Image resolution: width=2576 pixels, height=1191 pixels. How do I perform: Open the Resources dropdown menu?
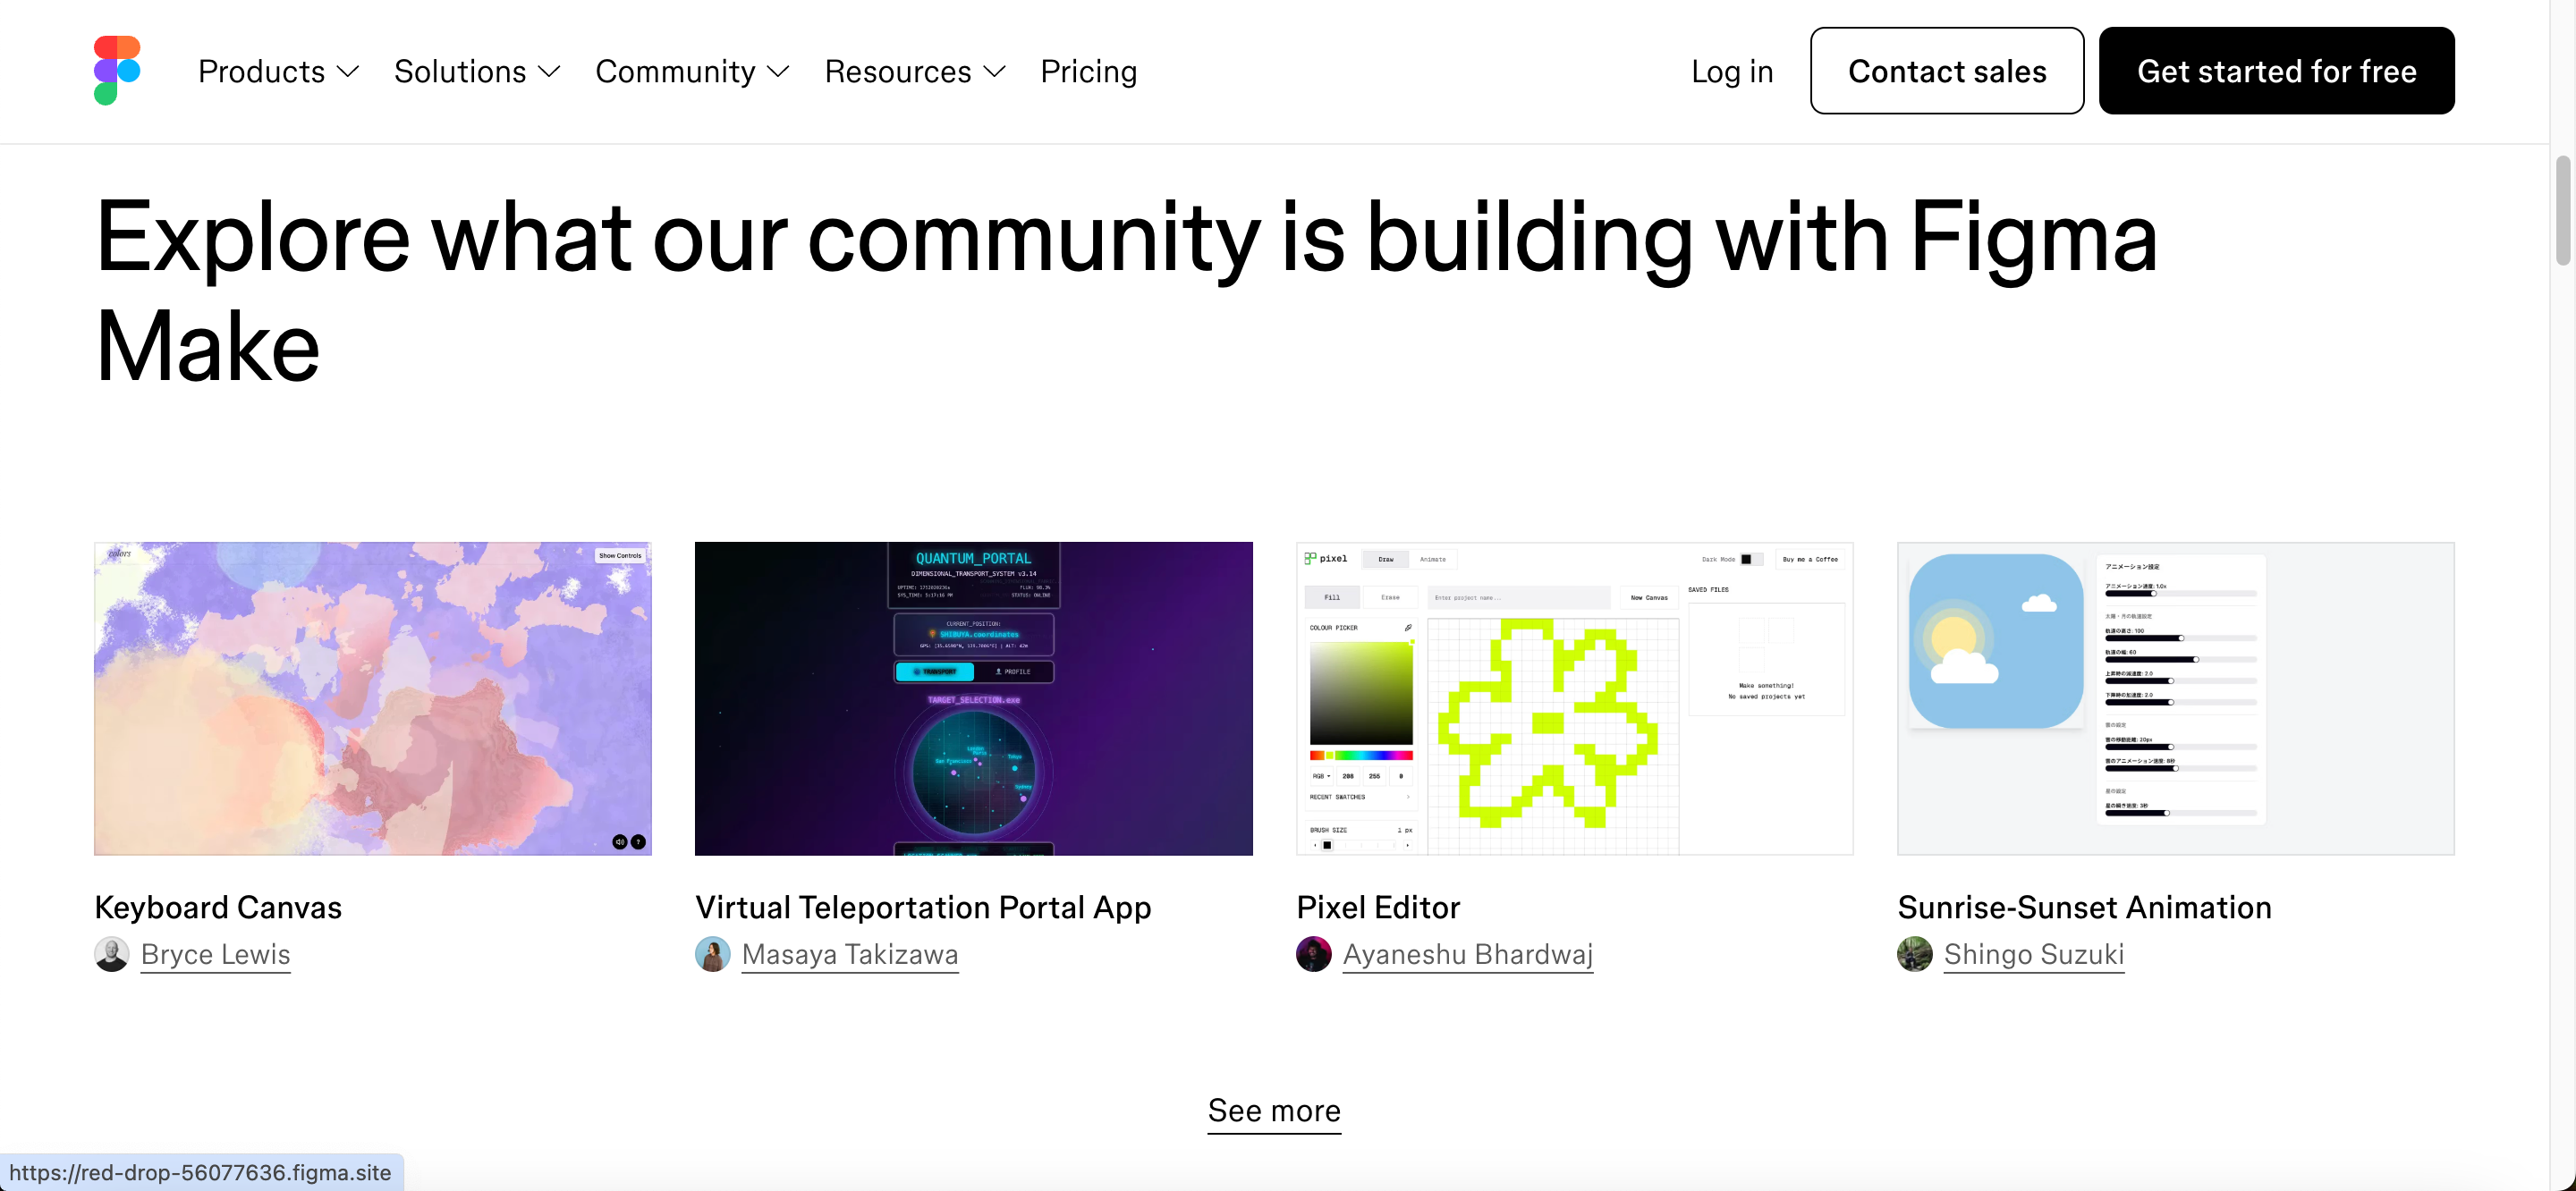point(914,71)
